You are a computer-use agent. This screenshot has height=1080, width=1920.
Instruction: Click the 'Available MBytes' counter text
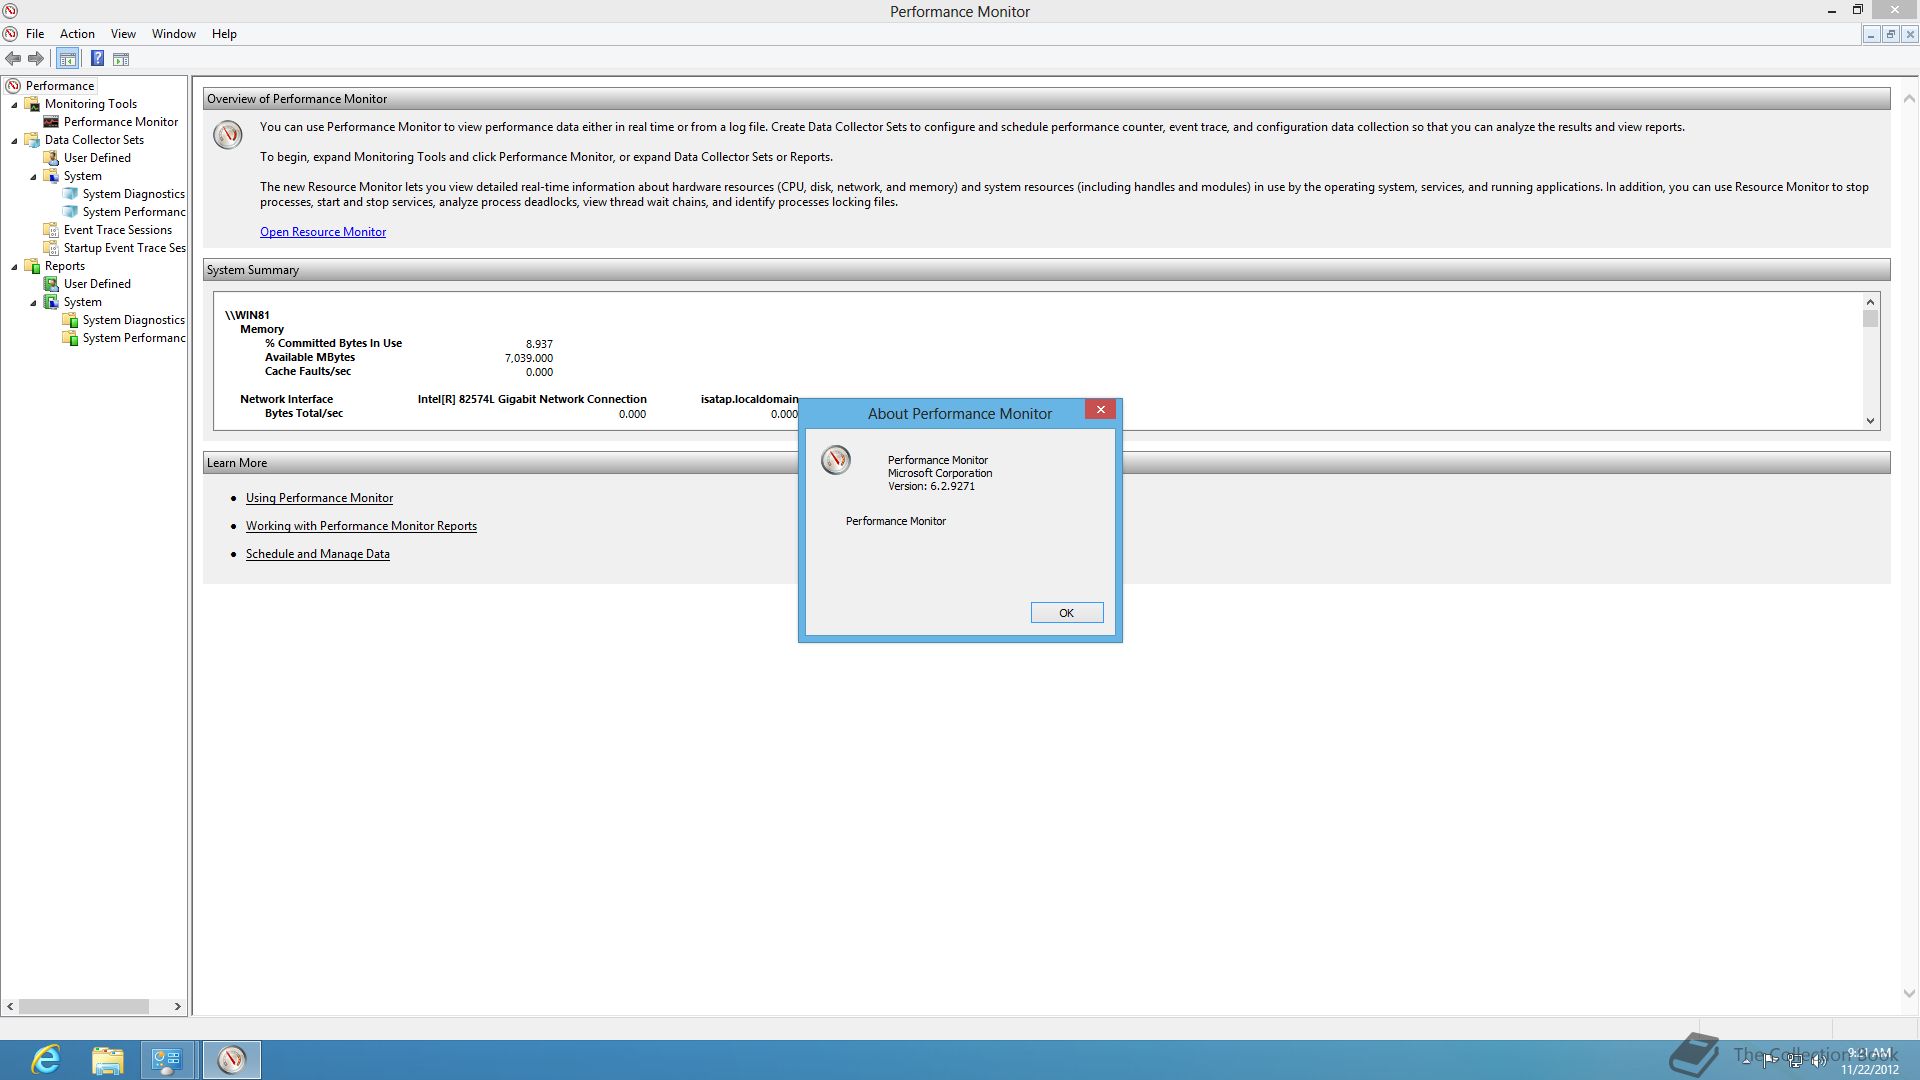(x=310, y=357)
